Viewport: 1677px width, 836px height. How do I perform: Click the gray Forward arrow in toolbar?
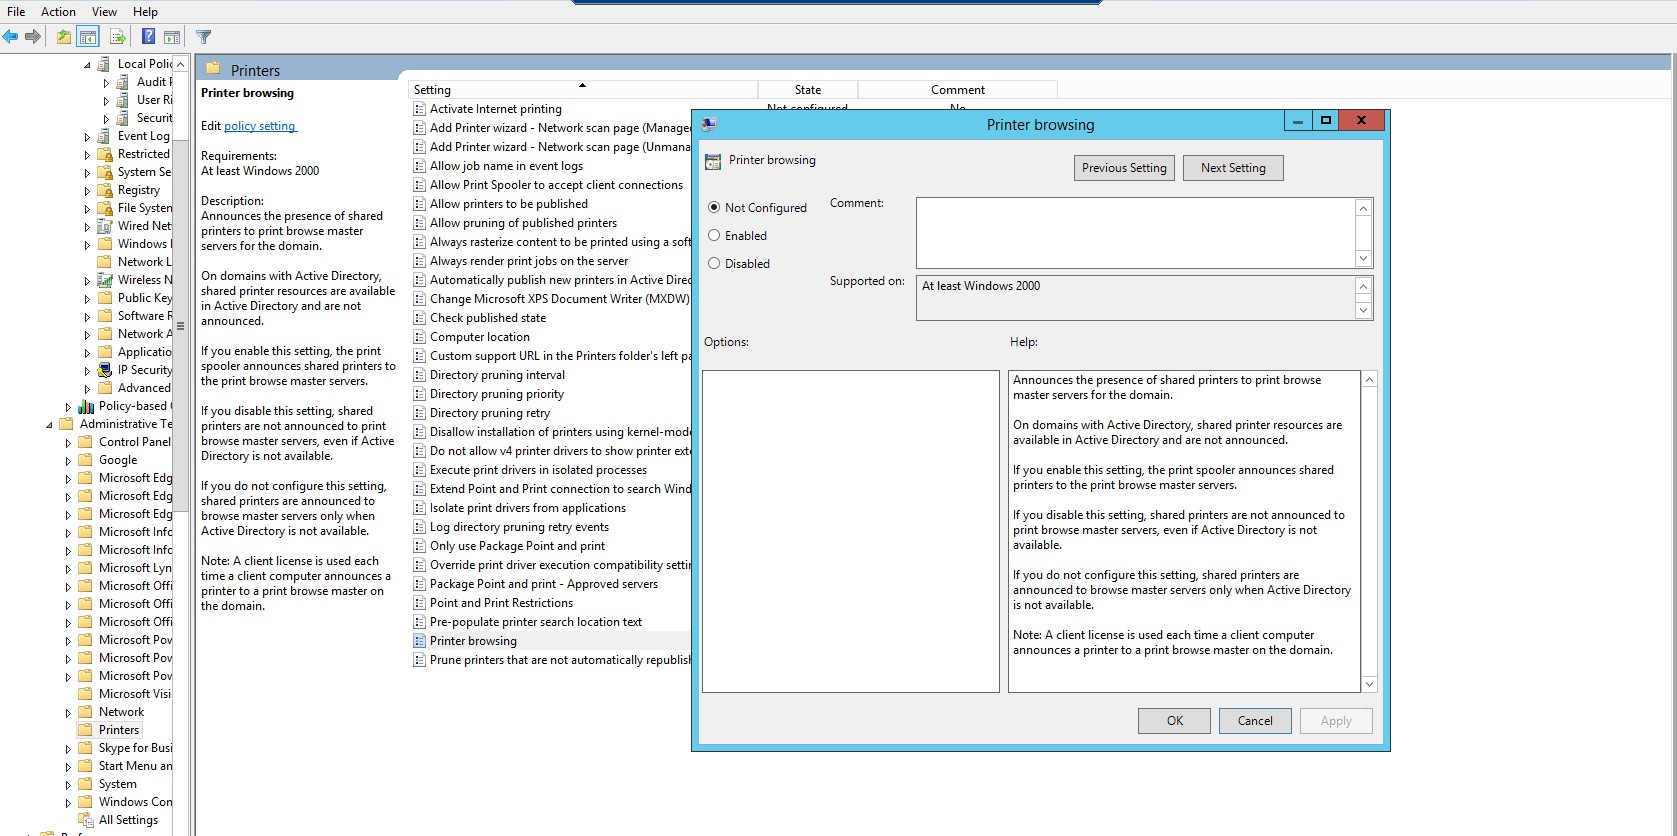point(33,37)
